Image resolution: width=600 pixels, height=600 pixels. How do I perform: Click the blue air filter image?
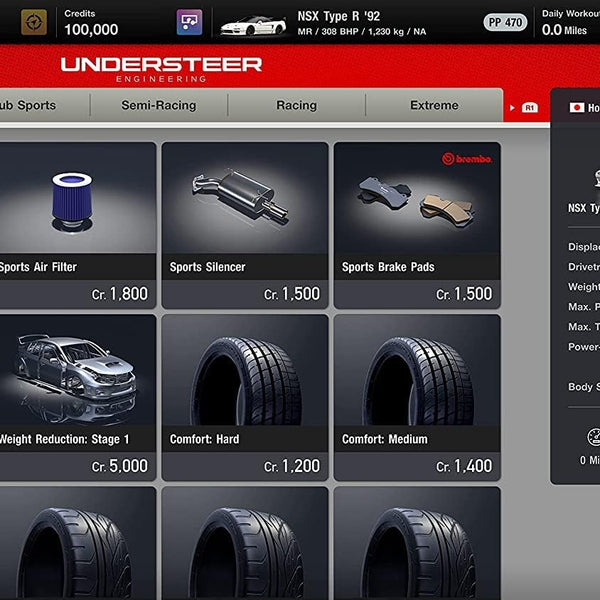72,202
